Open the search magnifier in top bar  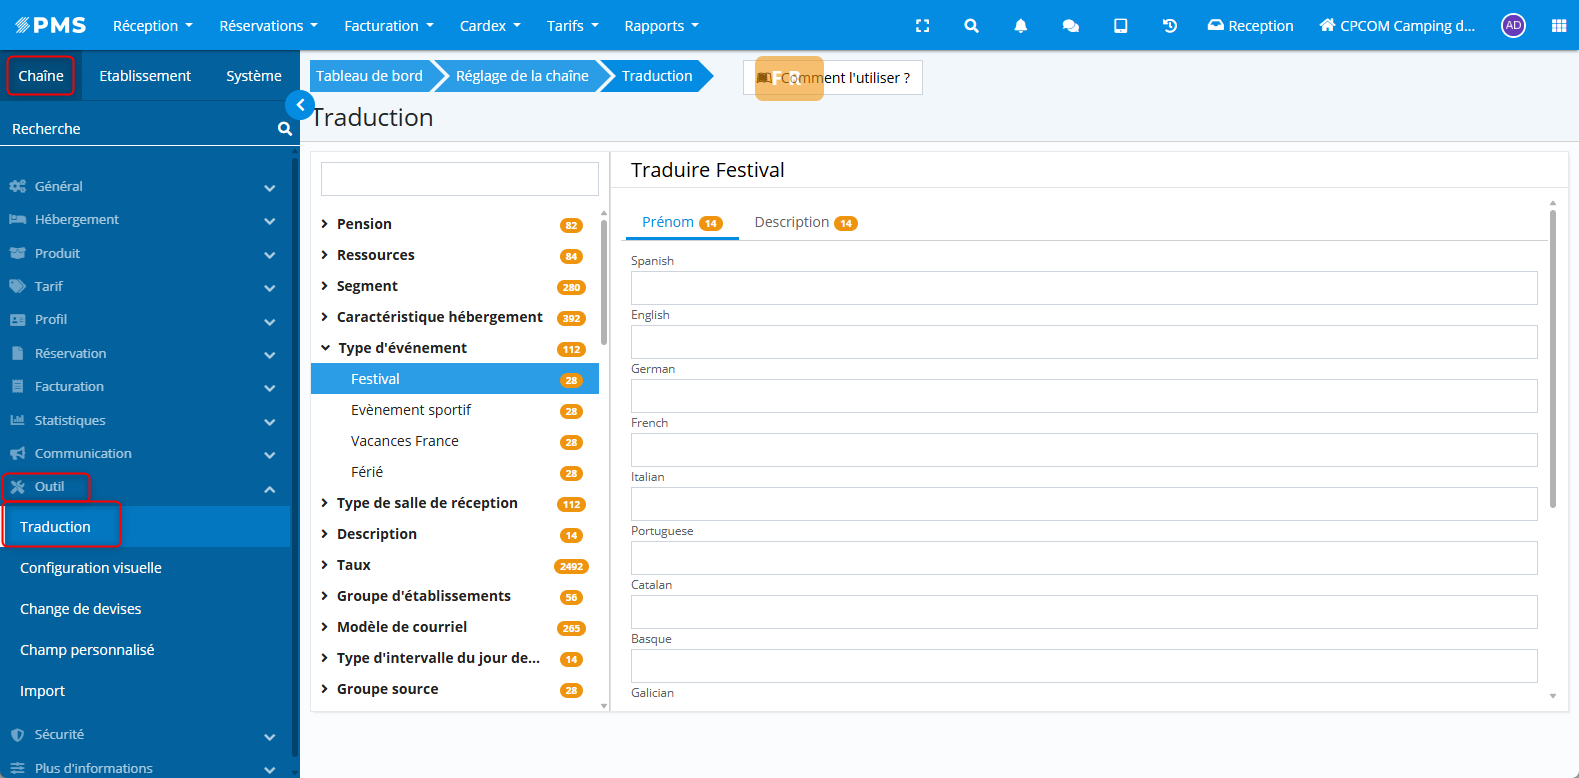tap(971, 26)
